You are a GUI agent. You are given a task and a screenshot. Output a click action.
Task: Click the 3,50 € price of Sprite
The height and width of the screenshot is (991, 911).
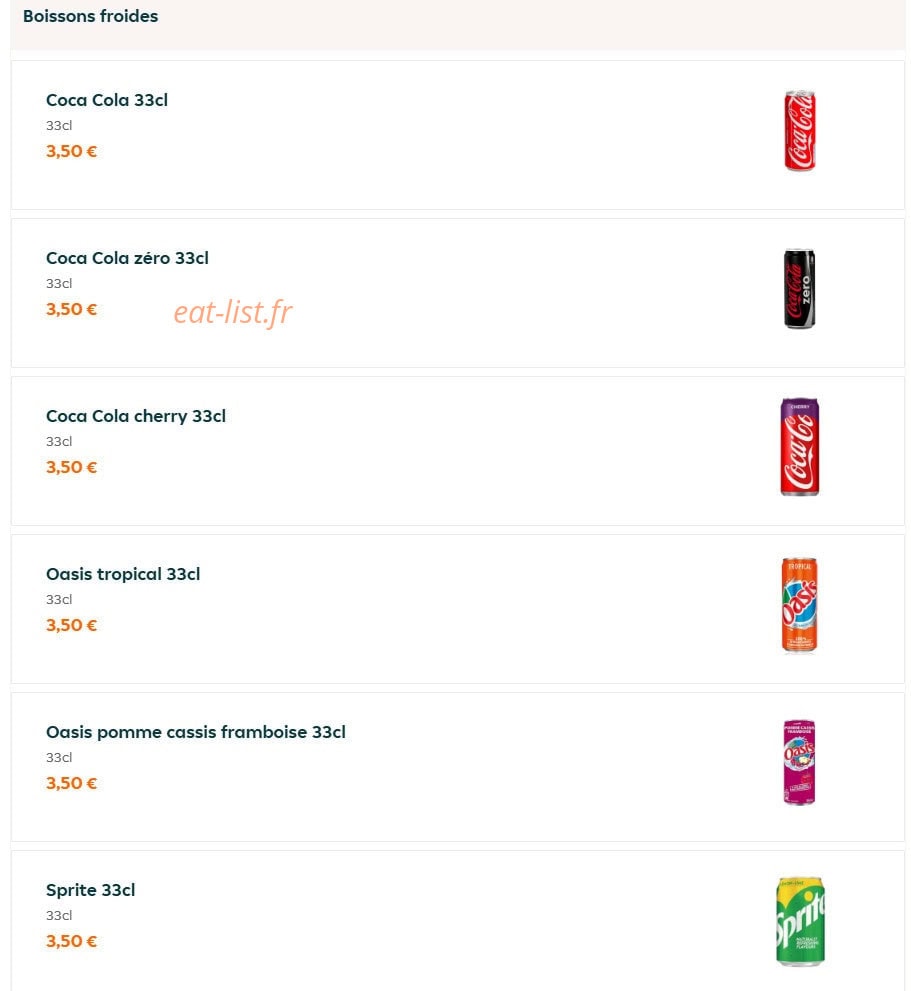pyautogui.click(x=71, y=941)
